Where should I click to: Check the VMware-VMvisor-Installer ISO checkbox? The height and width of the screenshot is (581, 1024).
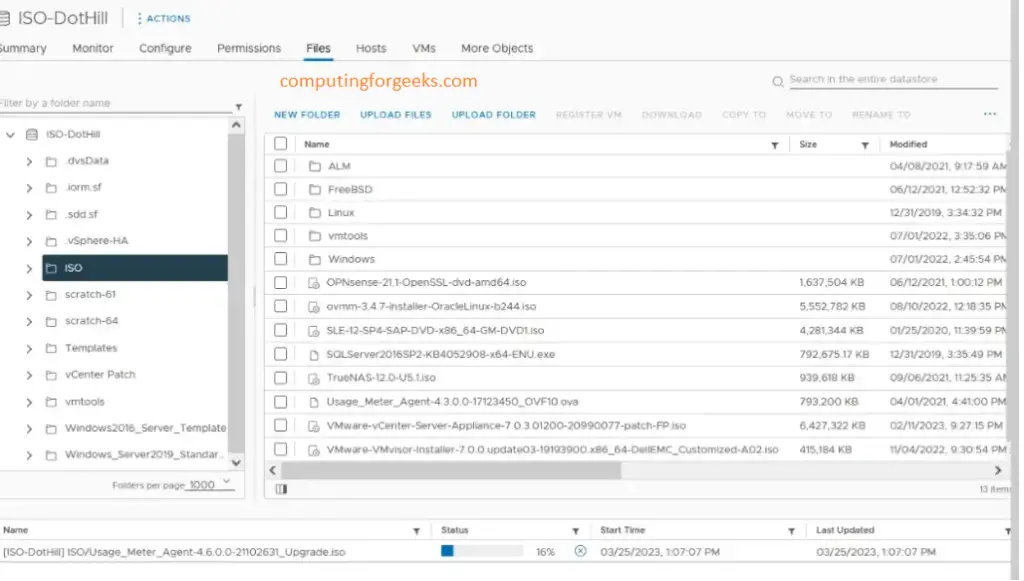(280, 449)
